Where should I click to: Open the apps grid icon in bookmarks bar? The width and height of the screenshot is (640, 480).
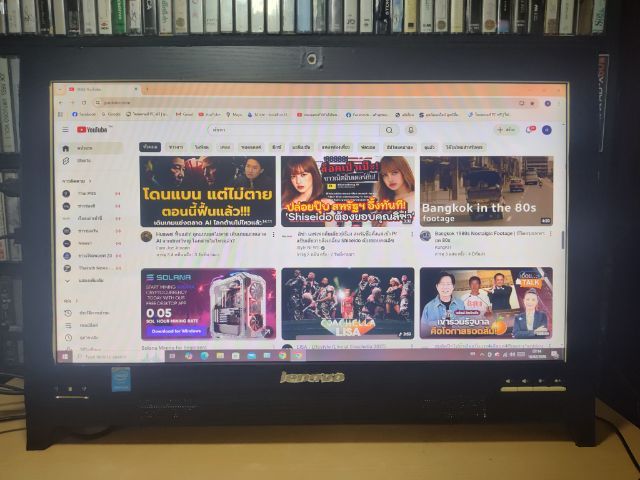click(x=60, y=115)
